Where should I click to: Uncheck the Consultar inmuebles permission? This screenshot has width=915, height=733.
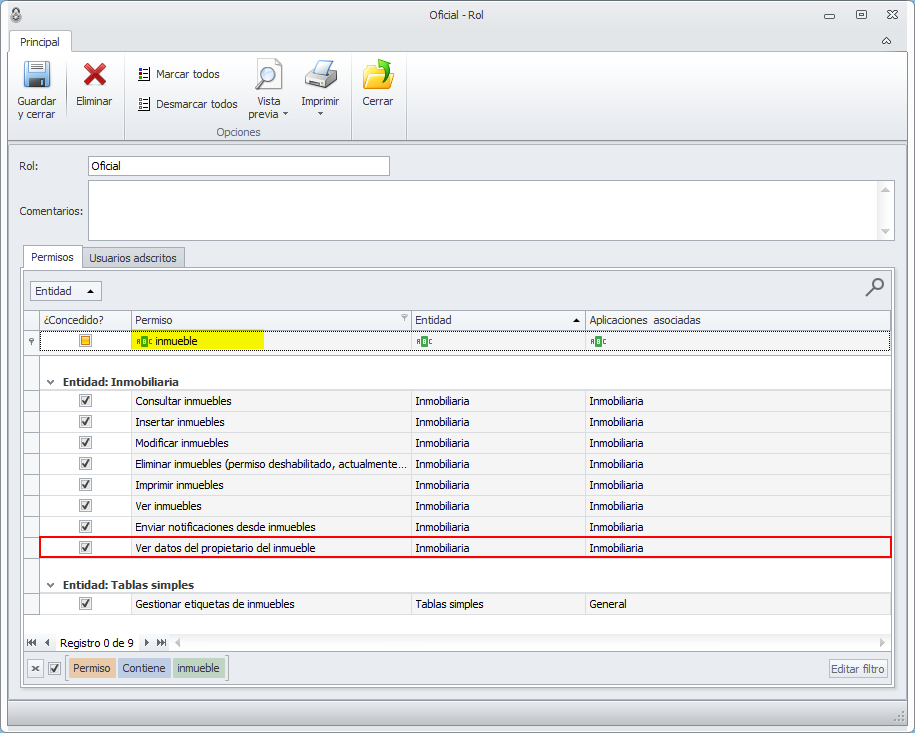[86, 400]
